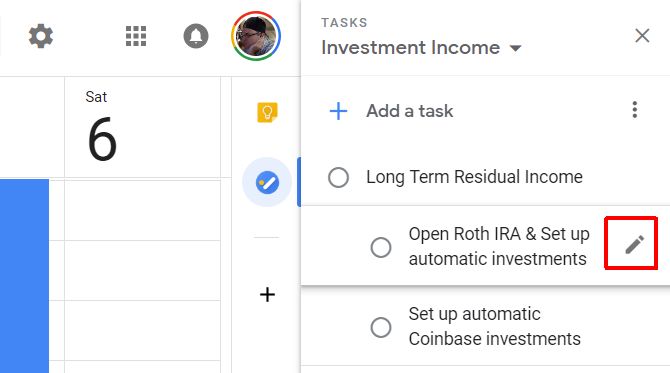Select the Tasks icon in side panel
The image size is (670, 373).
(x=267, y=182)
